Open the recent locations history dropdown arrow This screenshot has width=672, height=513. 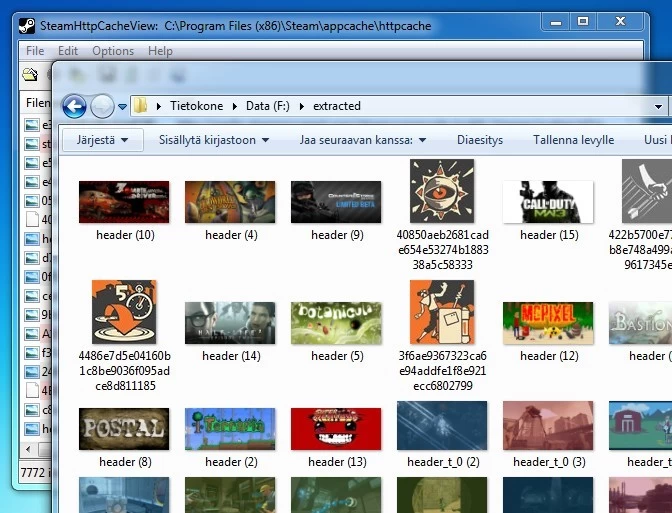point(122,106)
